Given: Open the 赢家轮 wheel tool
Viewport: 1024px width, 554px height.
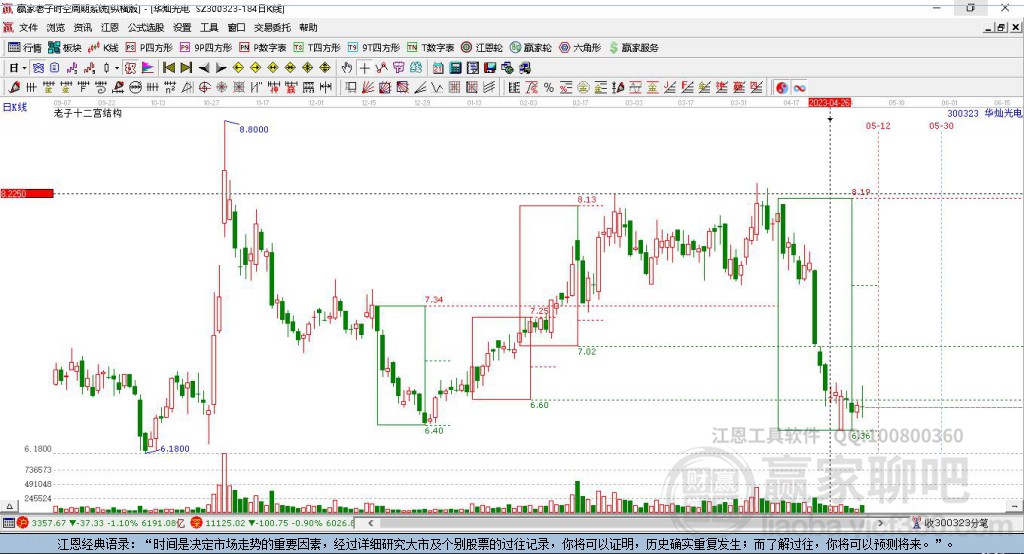Looking at the screenshot, I should point(531,47).
